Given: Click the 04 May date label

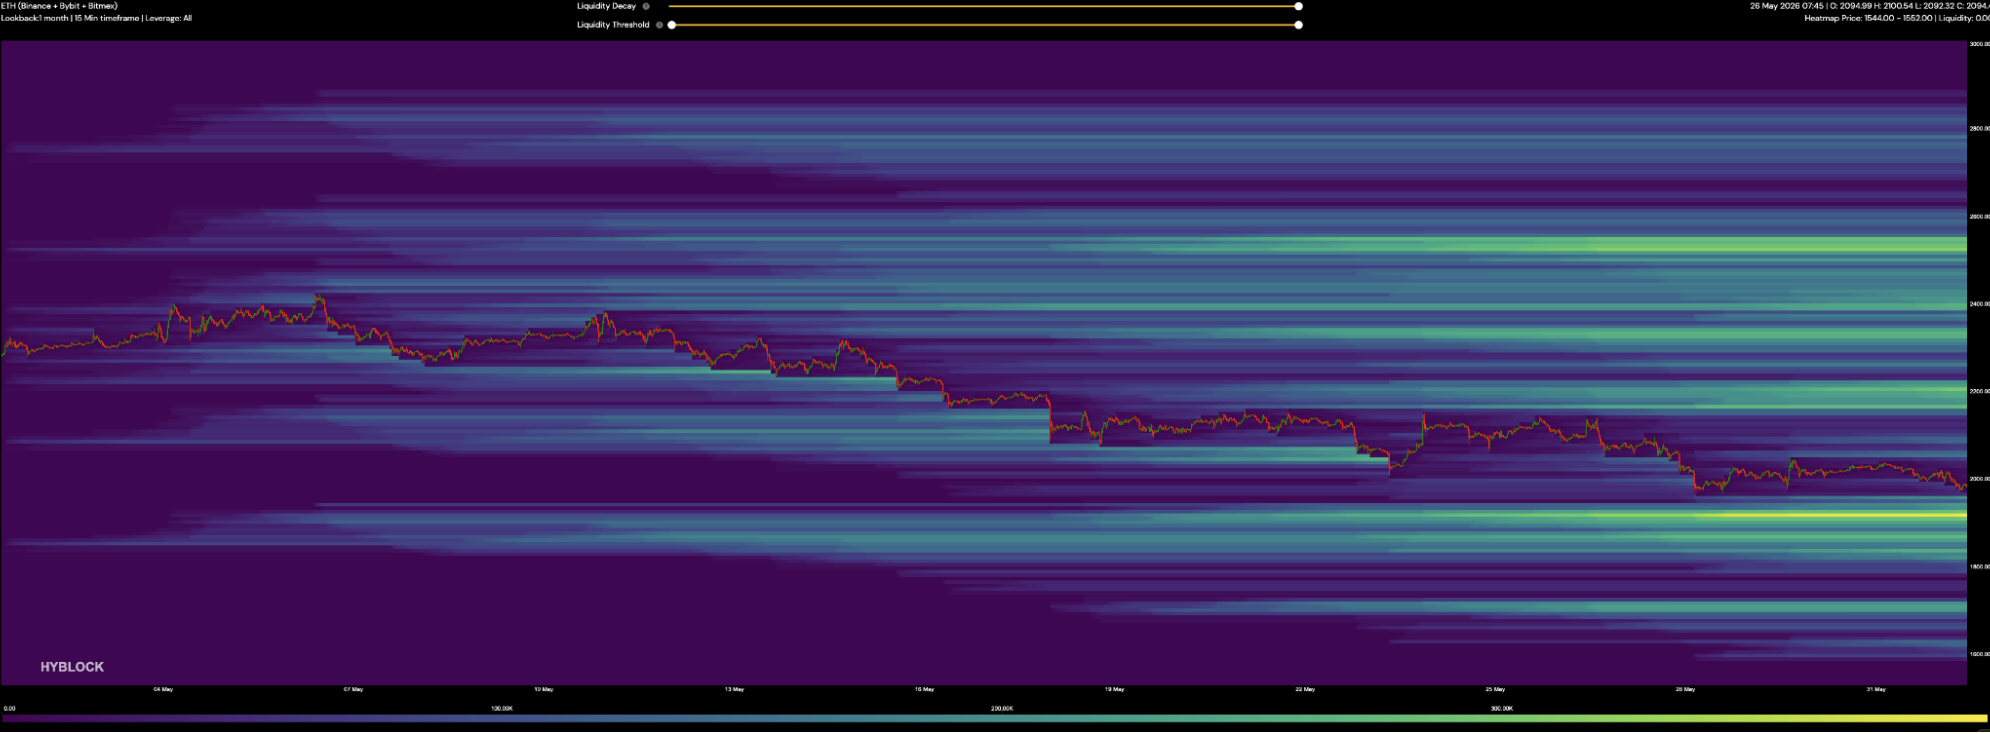Looking at the screenshot, I should pos(163,689).
